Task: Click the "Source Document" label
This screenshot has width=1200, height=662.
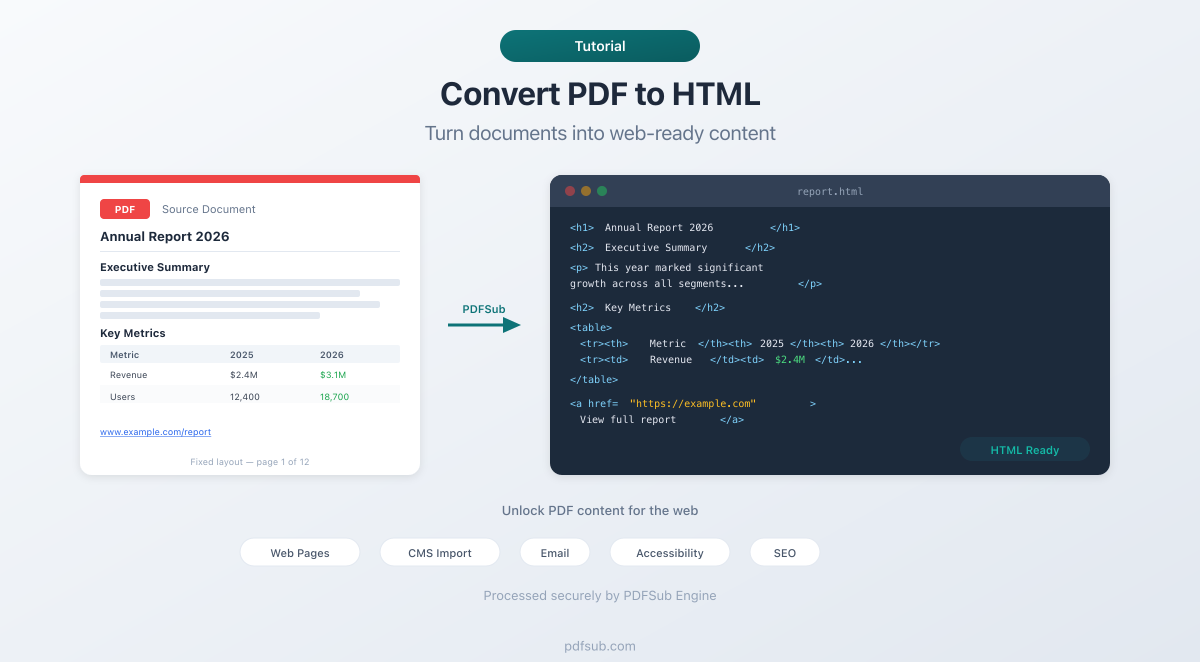Action: (209, 209)
